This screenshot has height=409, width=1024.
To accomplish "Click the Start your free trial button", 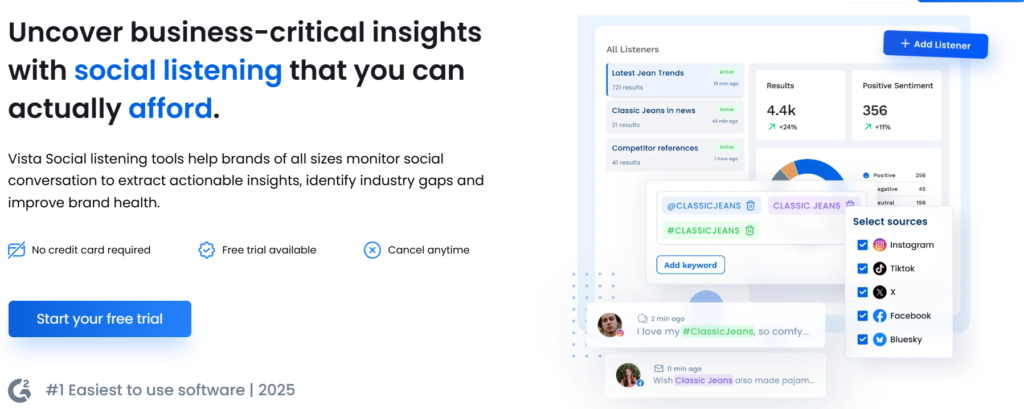I will [100, 319].
